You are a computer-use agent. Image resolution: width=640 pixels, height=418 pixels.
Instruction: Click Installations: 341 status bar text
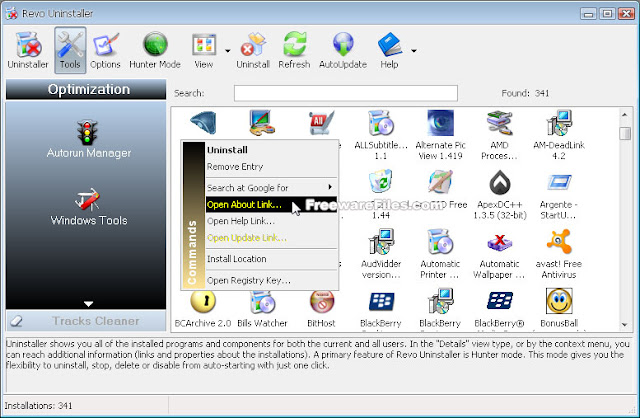[38, 406]
